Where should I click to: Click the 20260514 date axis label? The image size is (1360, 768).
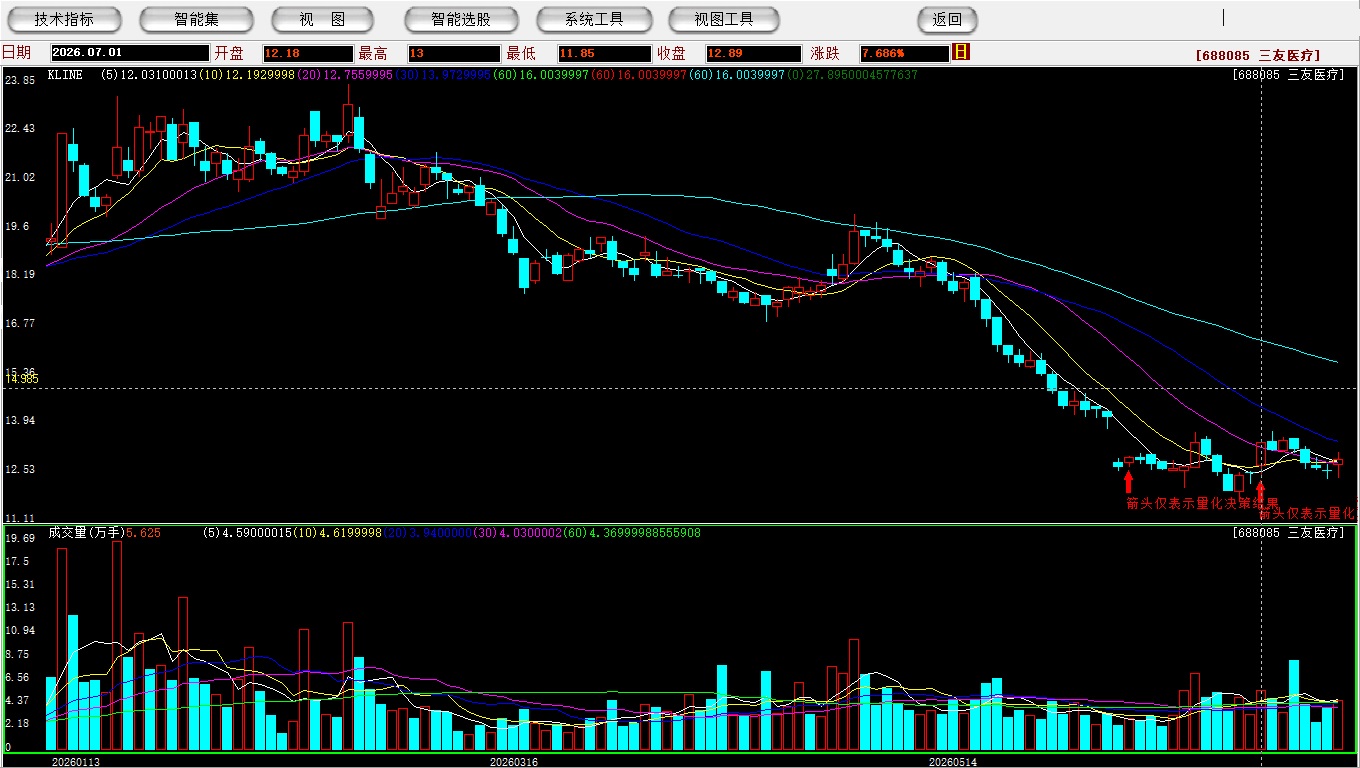pos(952,761)
